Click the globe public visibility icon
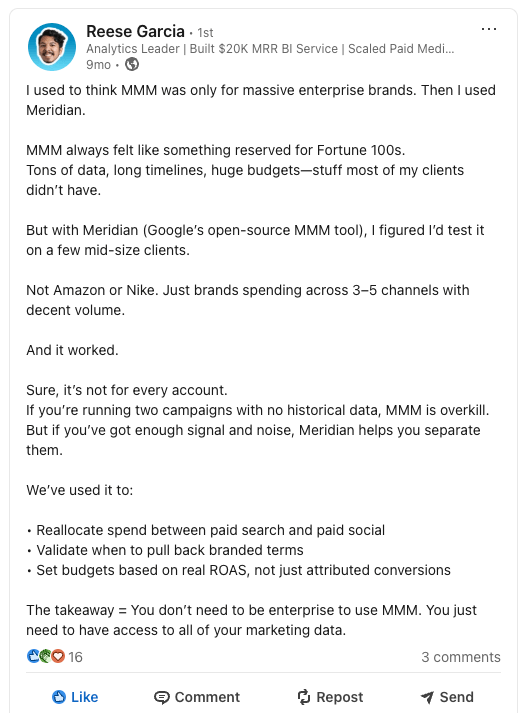The width and height of the screenshot is (526, 713). (x=132, y=65)
